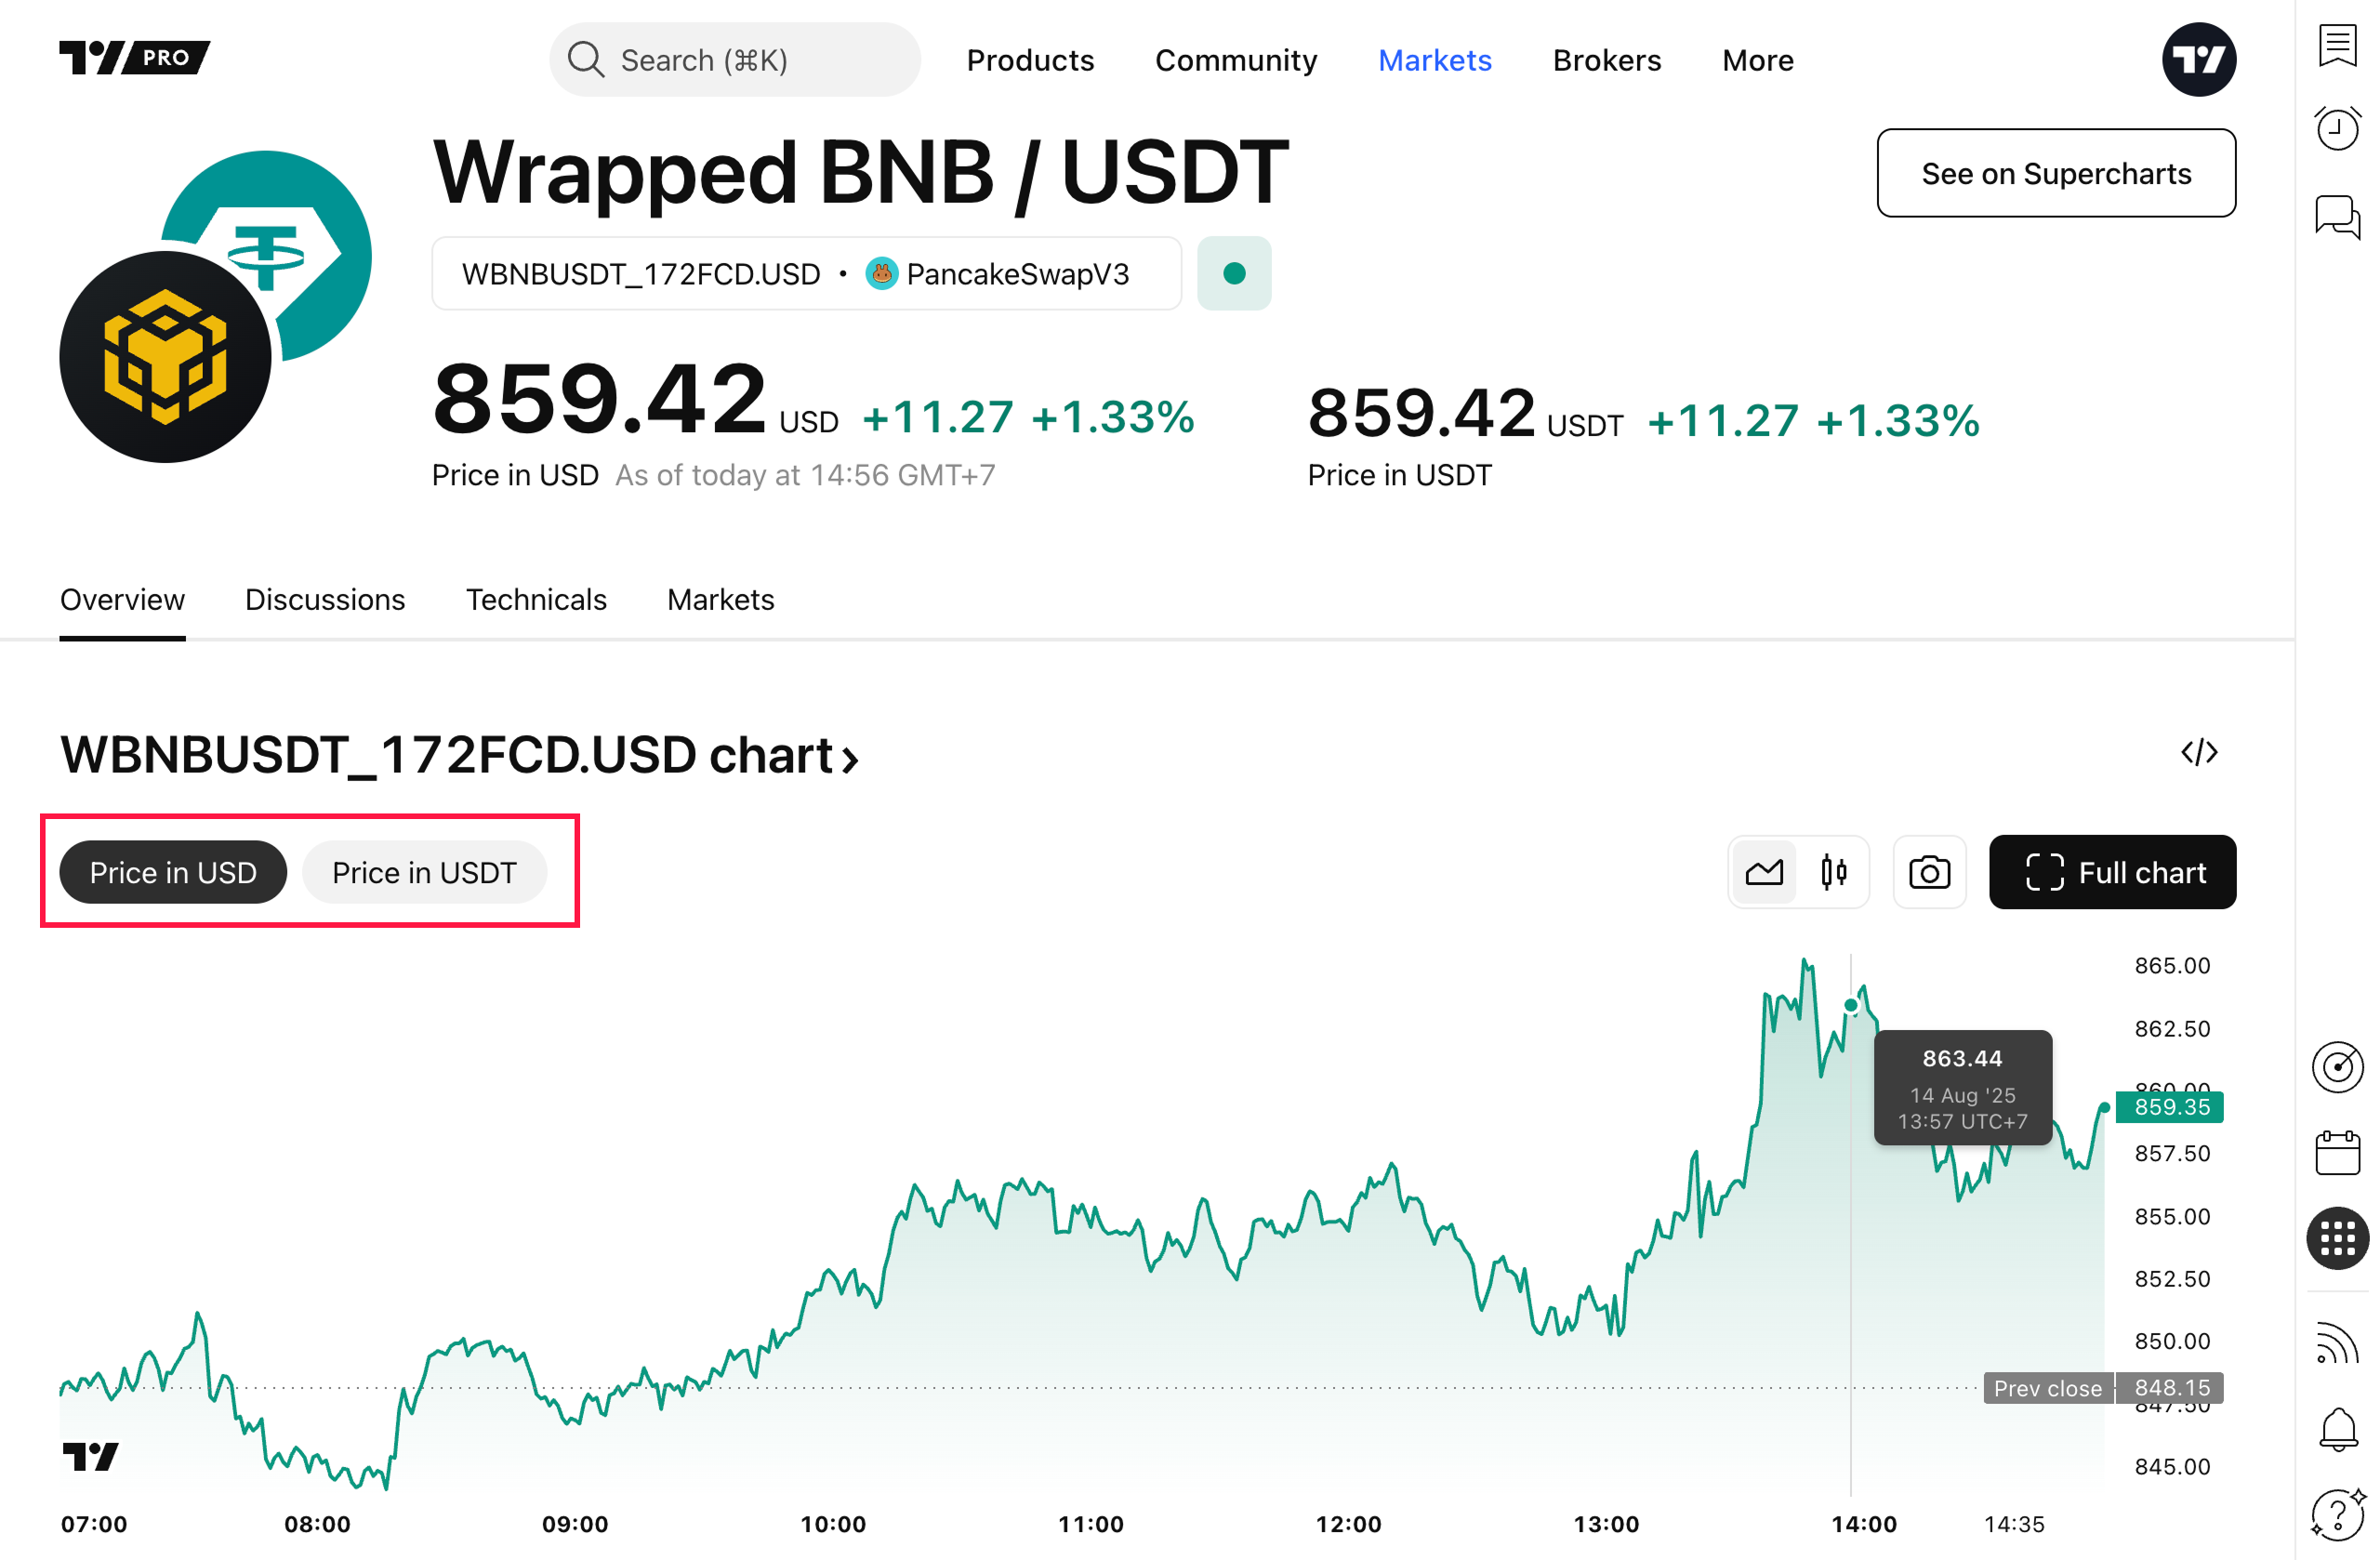Open the embed code icon
Screen dimensions: 2380x1560
2199,752
